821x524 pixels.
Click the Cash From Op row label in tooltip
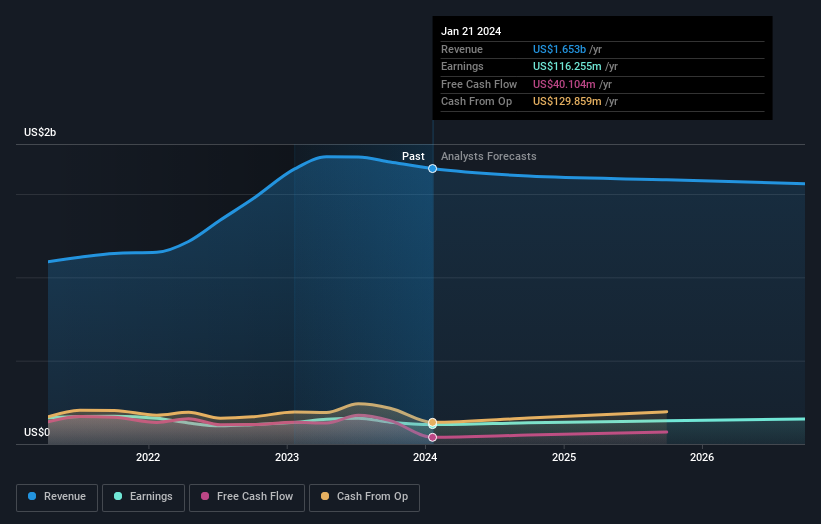click(476, 102)
